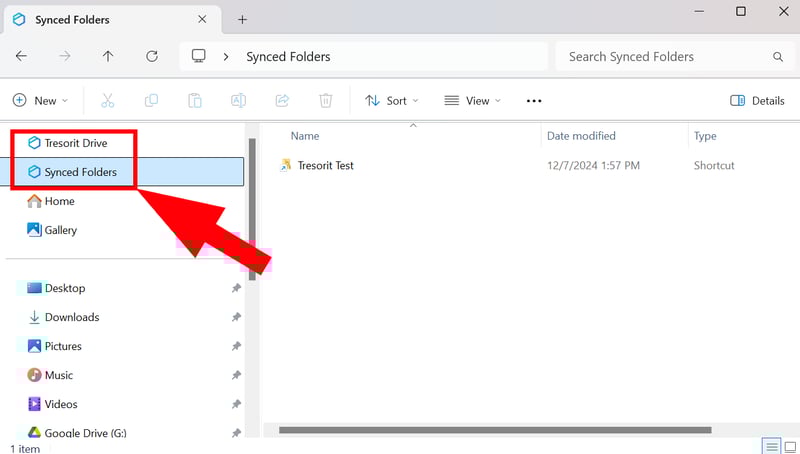Expand the address bar chevron after the monitor icon
This screenshot has height=454, width=800.
(226, 57)
